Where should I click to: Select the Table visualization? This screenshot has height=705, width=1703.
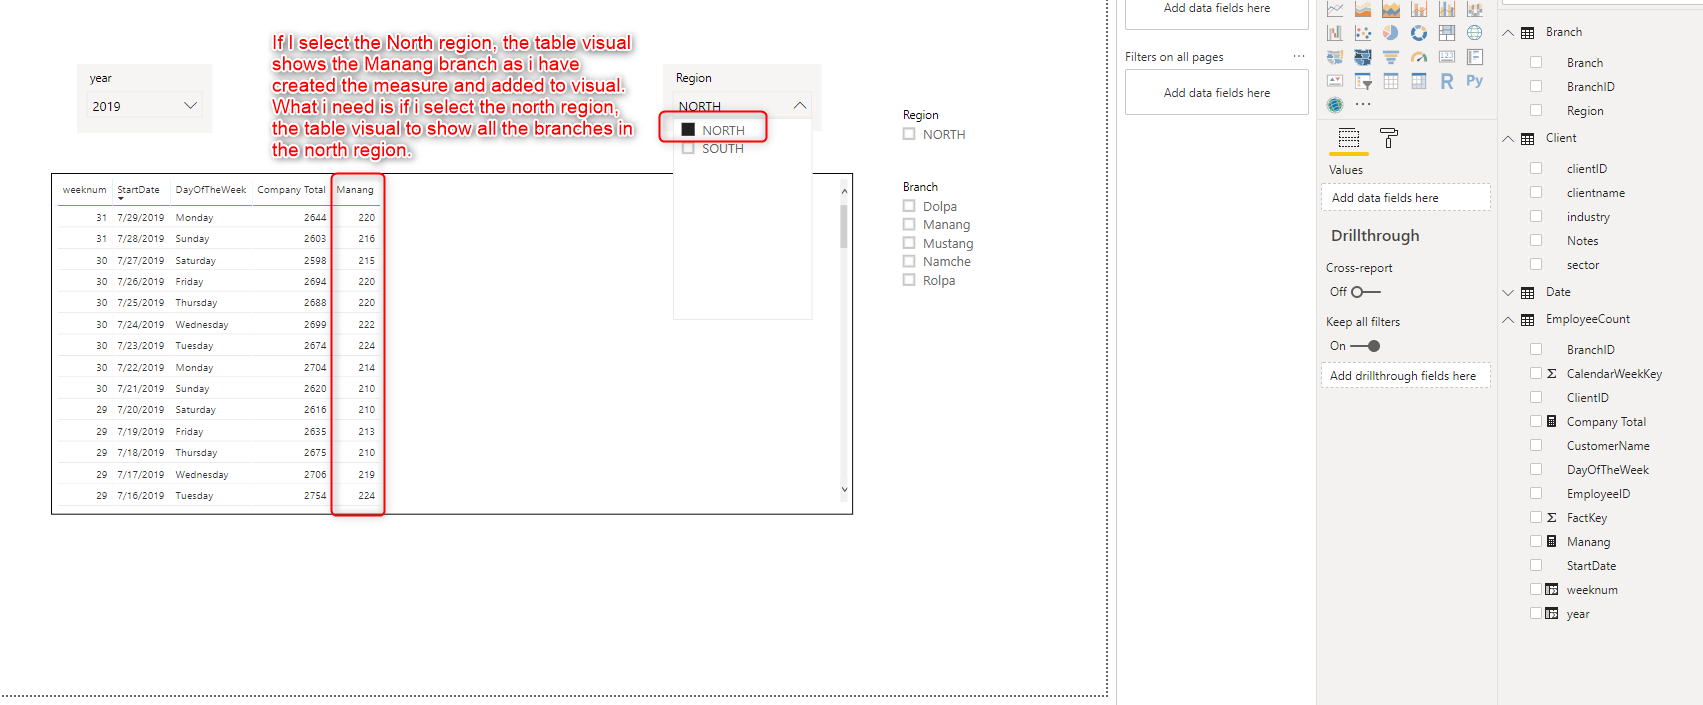coord(1391,81)
